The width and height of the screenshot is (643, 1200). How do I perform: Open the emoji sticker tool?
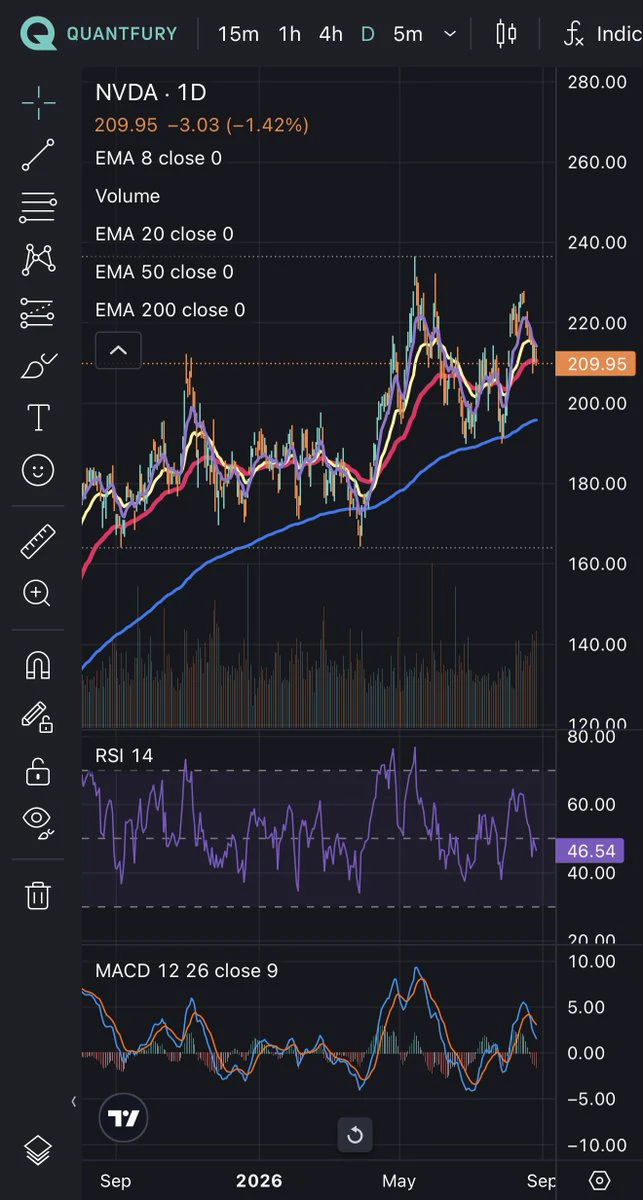click(x=38, y=470)
